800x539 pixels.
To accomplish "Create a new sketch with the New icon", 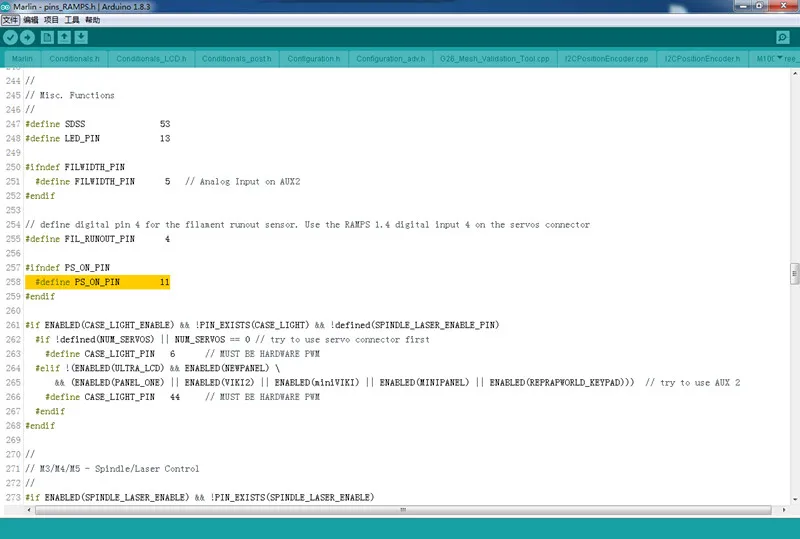I will coord(47,37).
